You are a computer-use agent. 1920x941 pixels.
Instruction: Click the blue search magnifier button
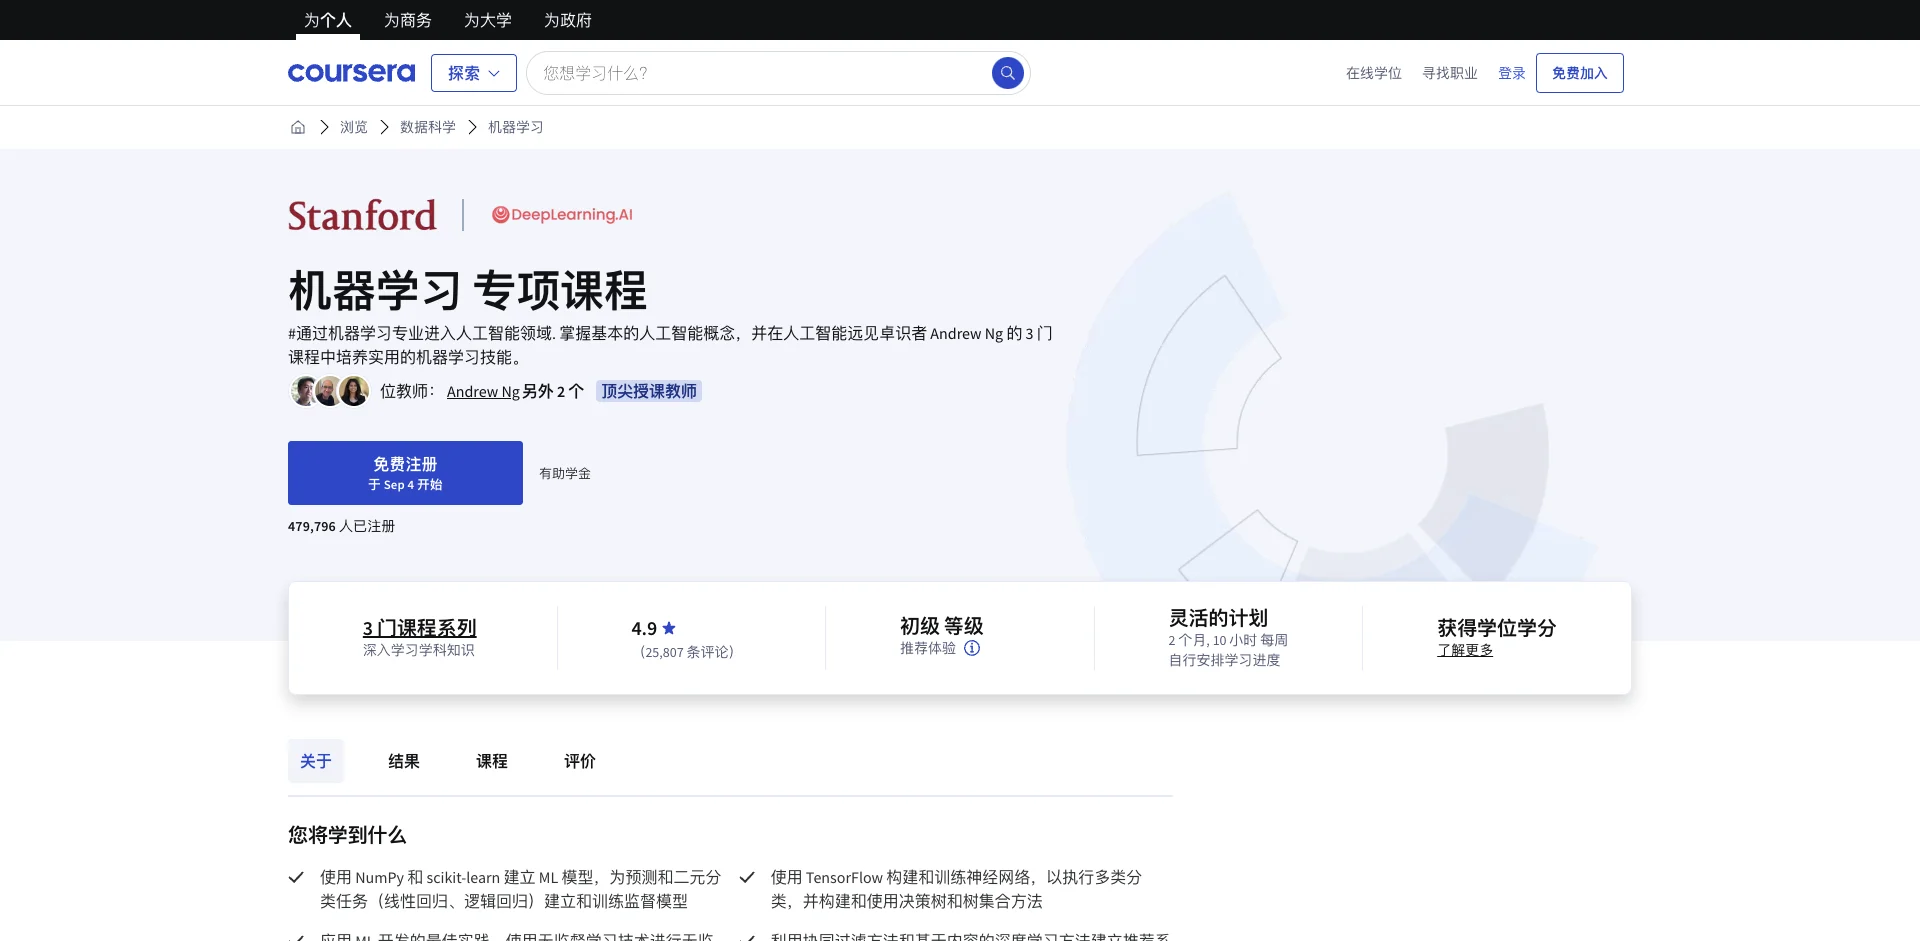point(1007,73)
